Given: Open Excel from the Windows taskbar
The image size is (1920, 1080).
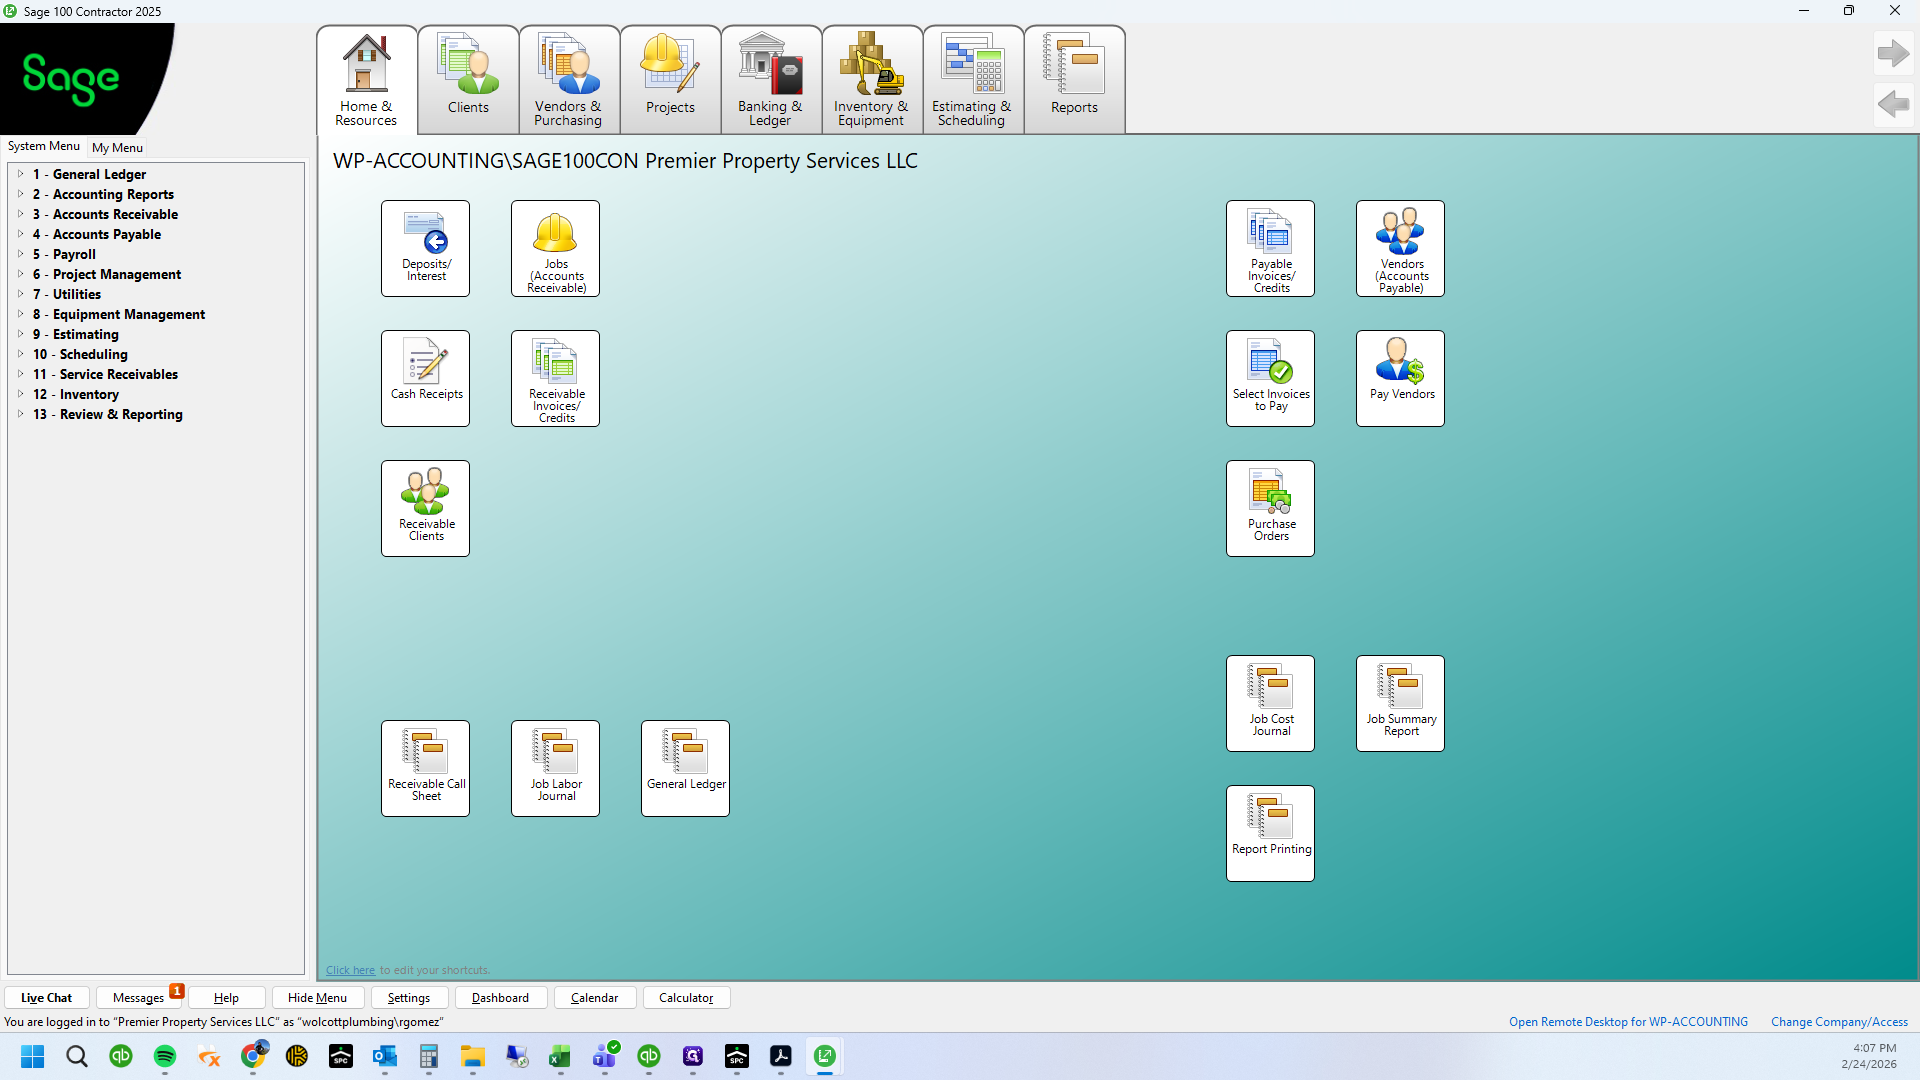Looking at the screenshot, I should pos(559,1056).
